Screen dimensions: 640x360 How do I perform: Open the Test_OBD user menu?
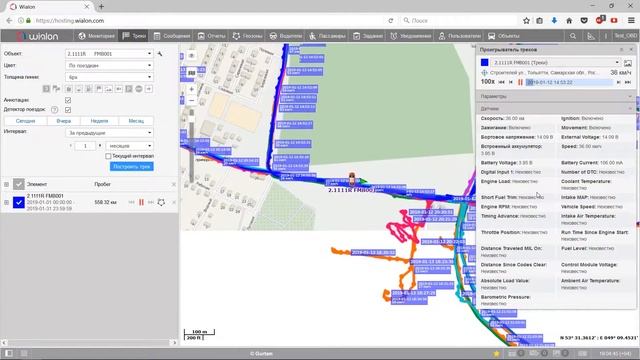(x=625, y=36)
